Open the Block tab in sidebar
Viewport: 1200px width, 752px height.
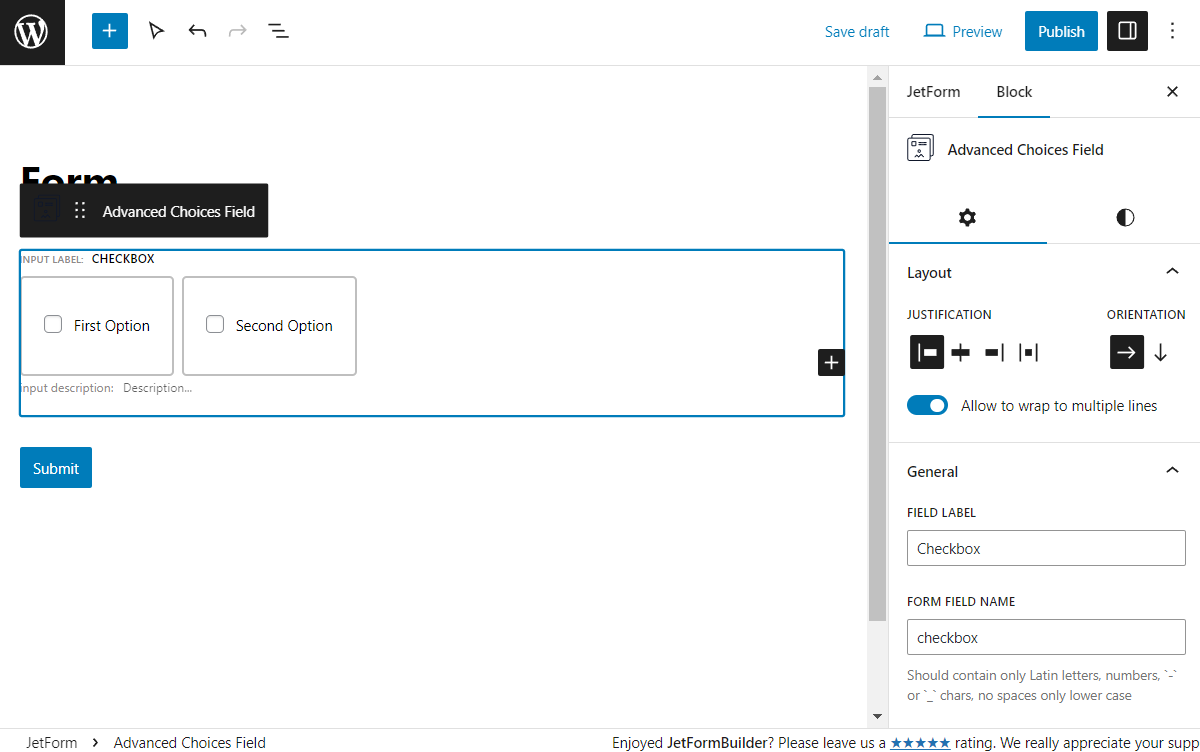(x=1013, y=91)
